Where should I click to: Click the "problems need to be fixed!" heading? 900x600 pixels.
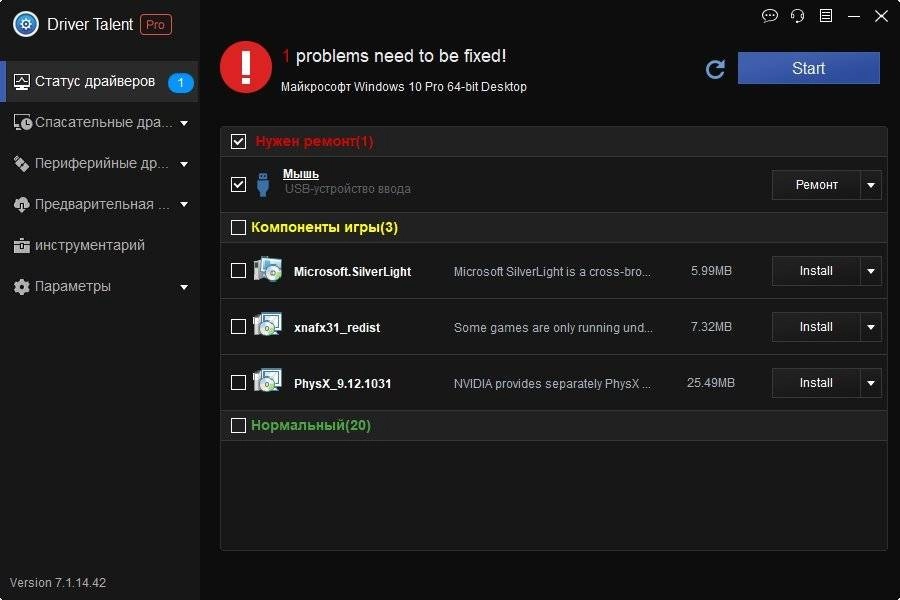[x=401, y=56]
